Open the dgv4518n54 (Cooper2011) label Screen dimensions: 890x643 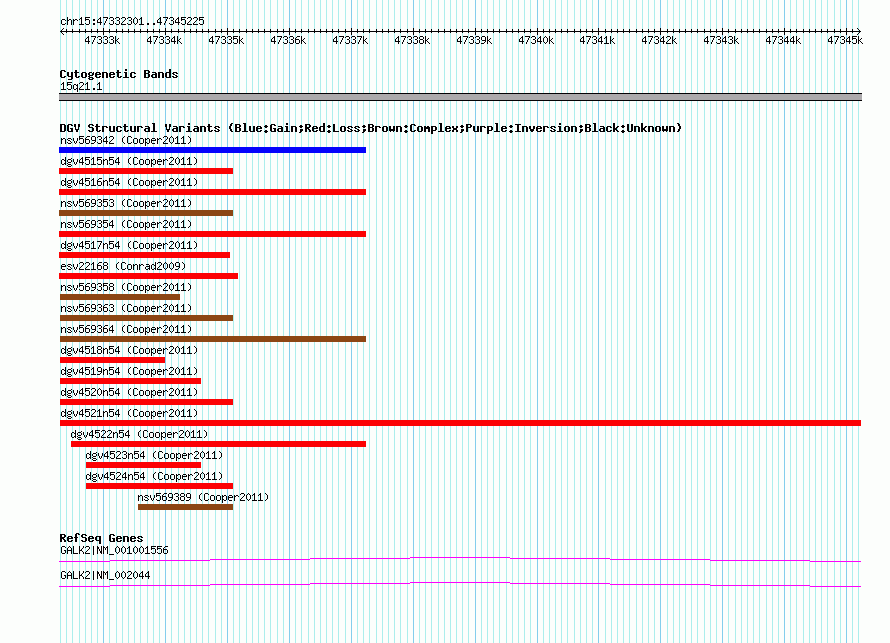[x=129, y=350]
